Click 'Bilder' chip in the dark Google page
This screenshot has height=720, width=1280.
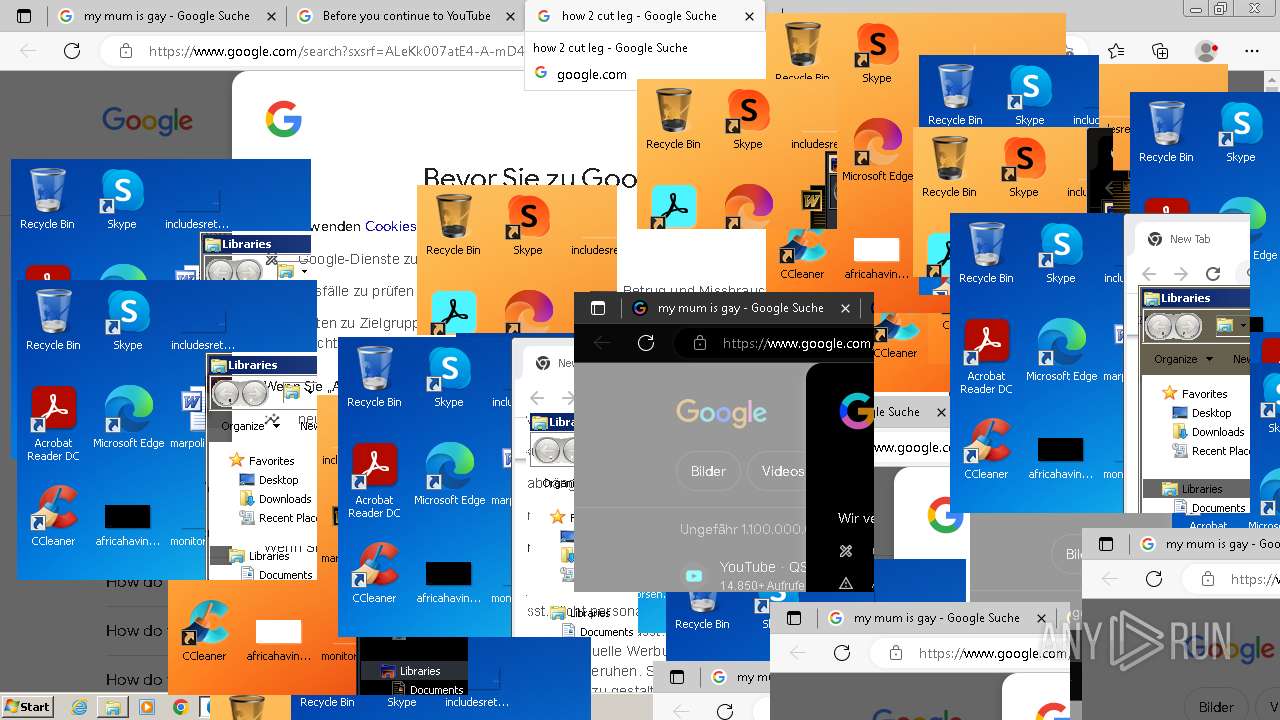(708, 471)
